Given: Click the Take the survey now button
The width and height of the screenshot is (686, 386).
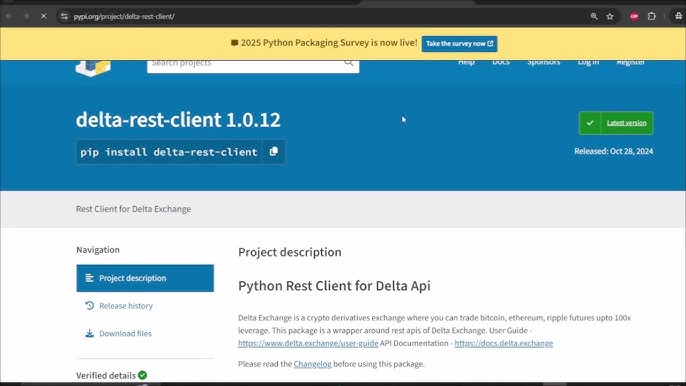Looking at the screenshot, I should (459, 43).
